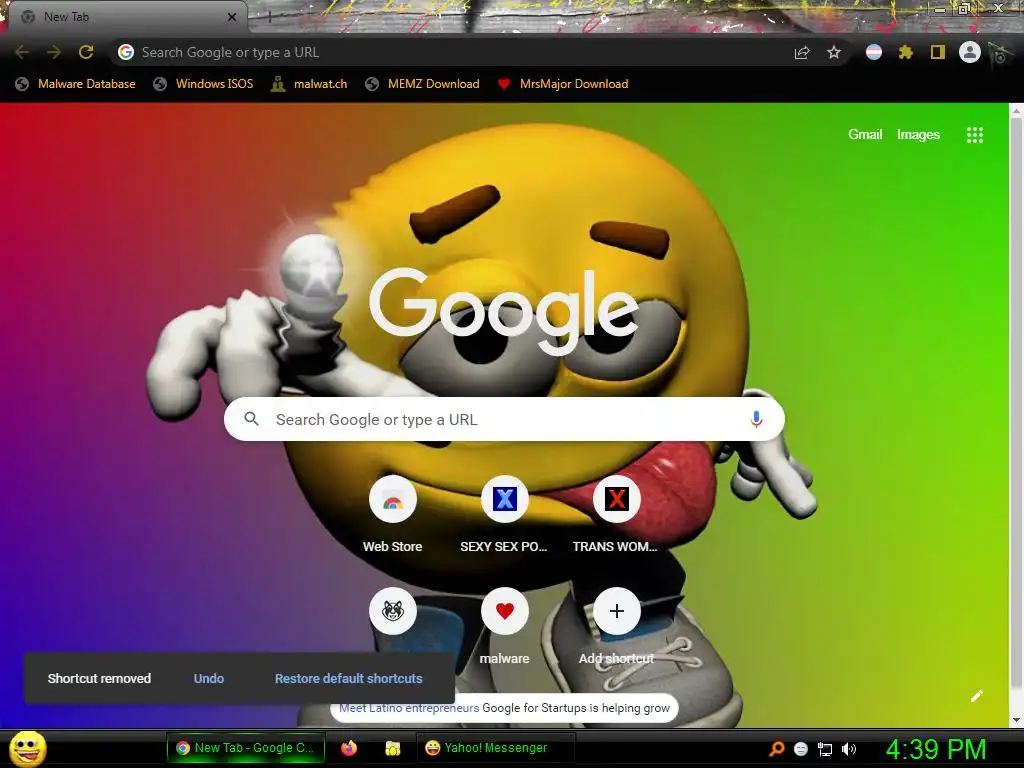Toggle the side panel icon
This screenshot has height=768, width=1024.
pos(938,52)
